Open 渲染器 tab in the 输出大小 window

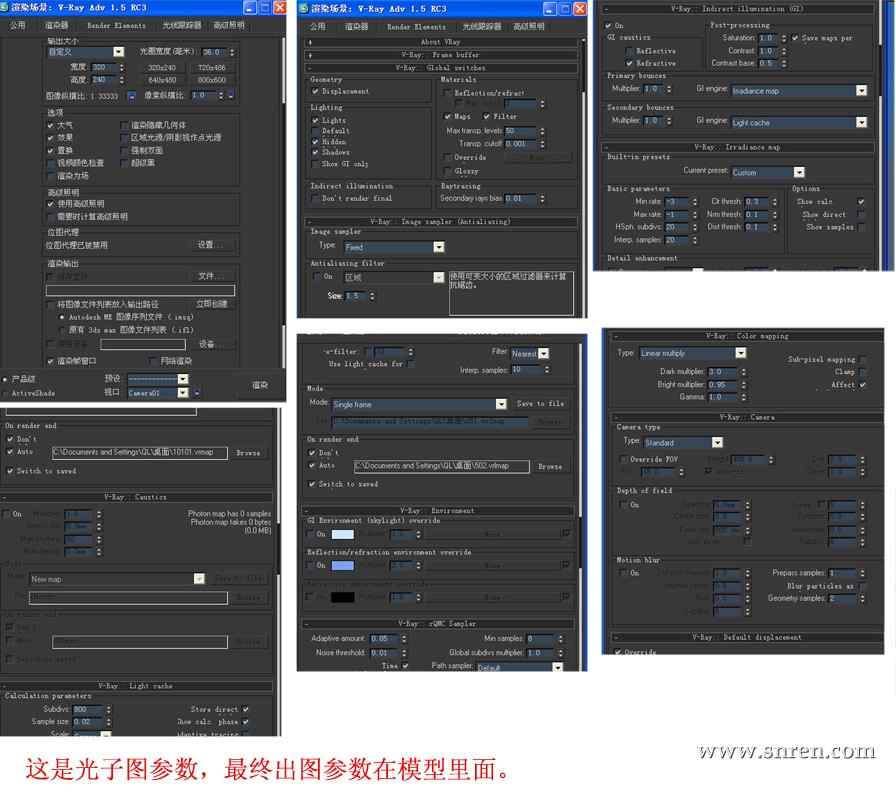[x=57, y=25]
